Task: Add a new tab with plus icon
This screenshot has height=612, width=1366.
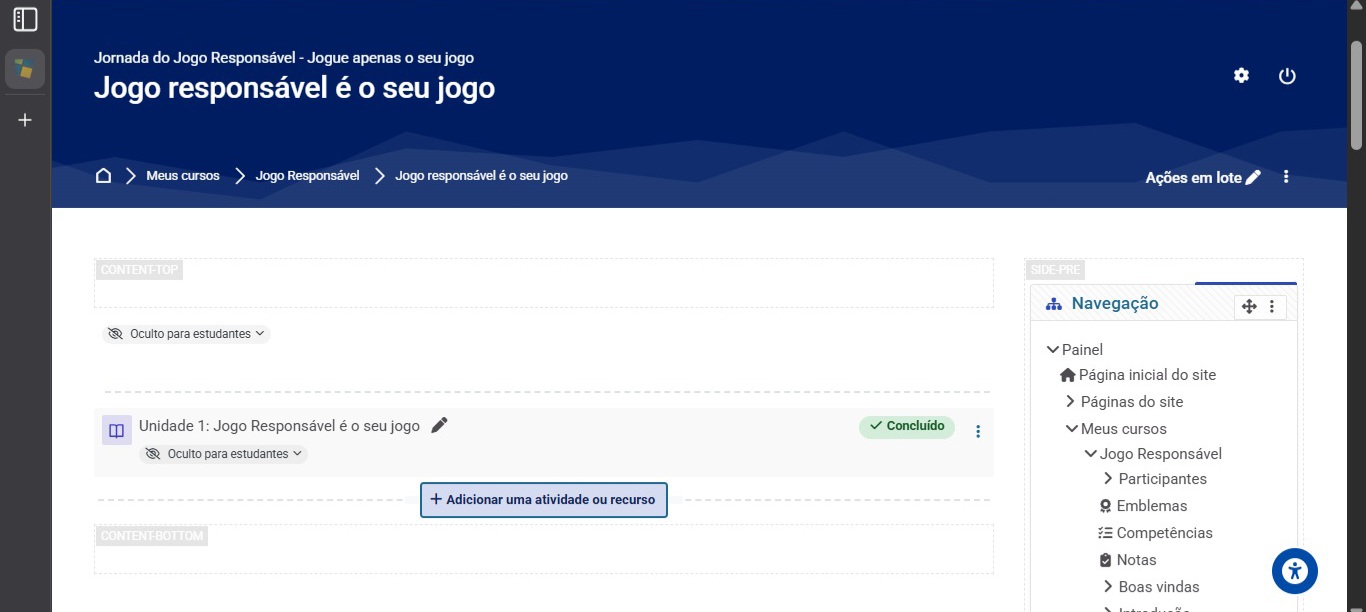Action: click(x=25, y=120)
